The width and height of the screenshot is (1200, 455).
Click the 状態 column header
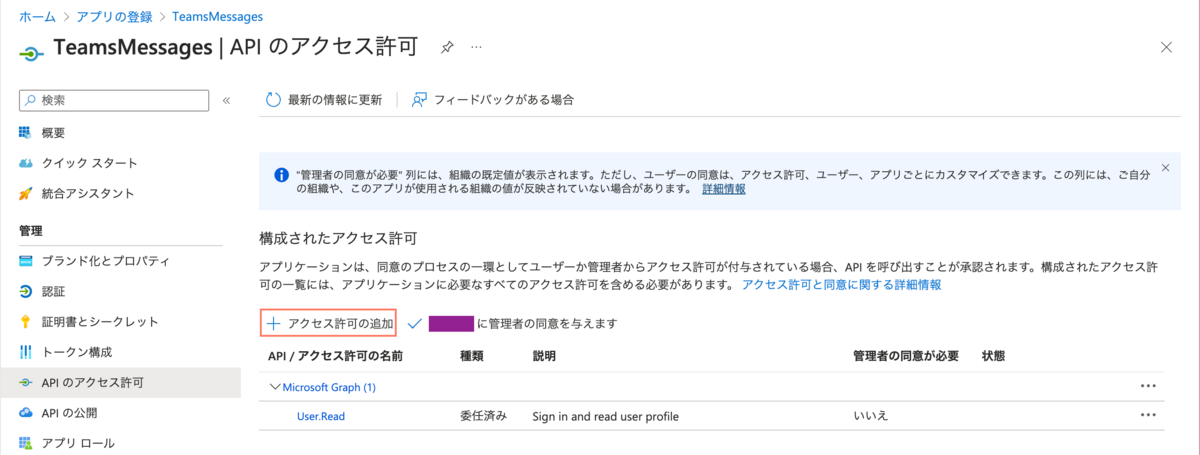click(x=993, y=355)
